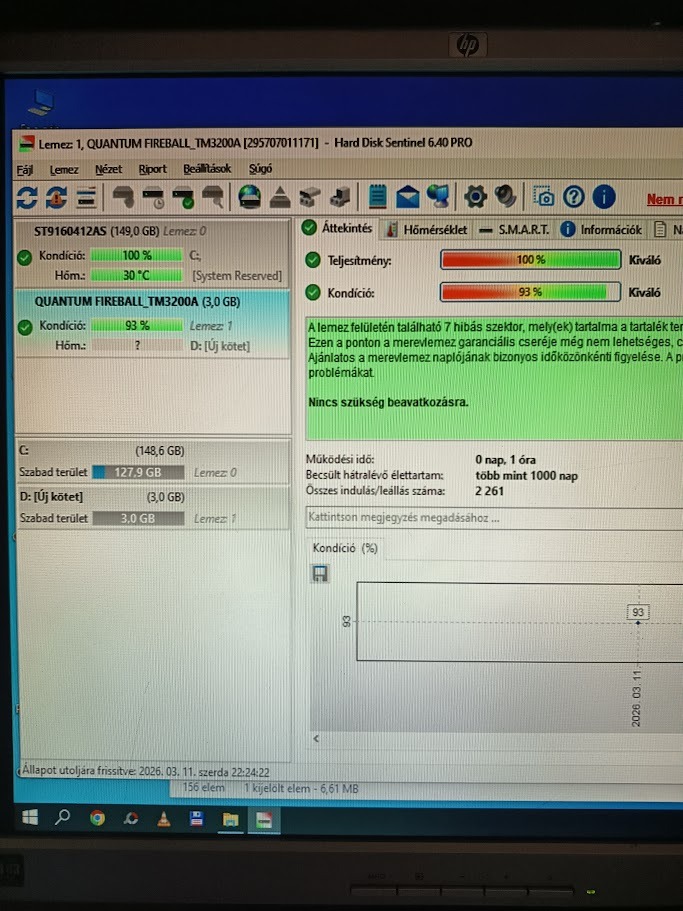
Task: Open the gear settings toolbar icon
Action: 475,197
